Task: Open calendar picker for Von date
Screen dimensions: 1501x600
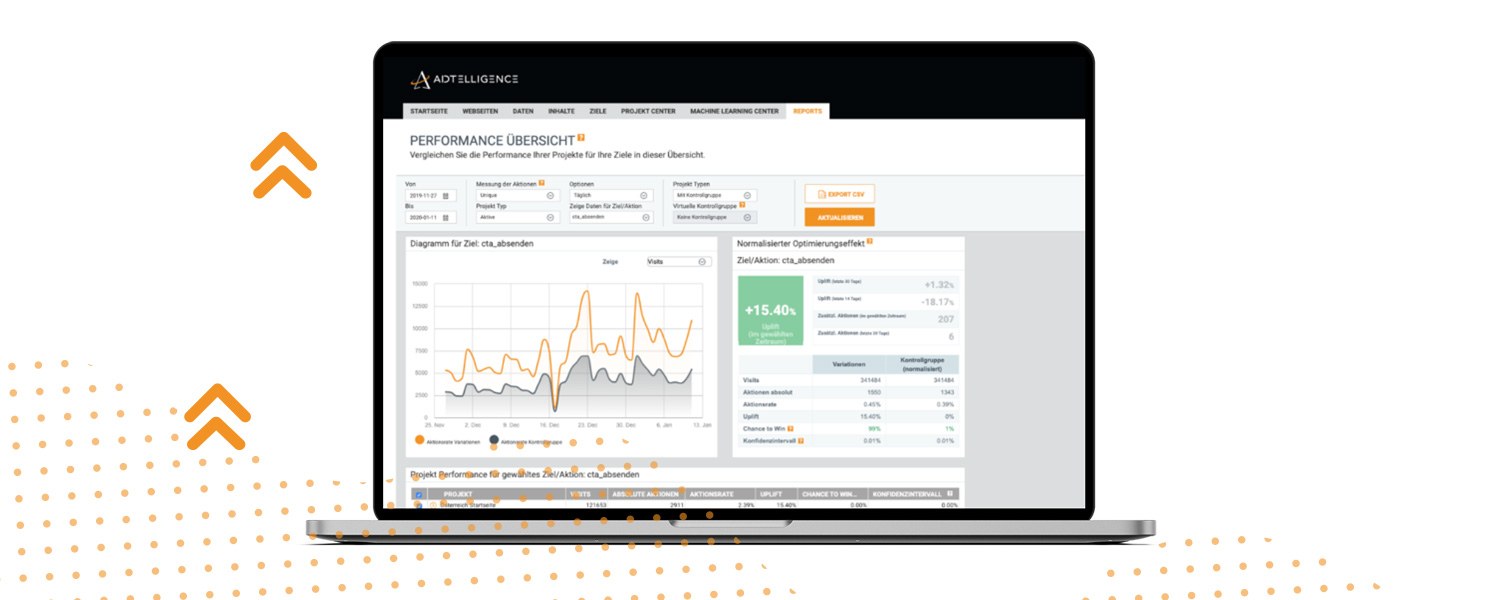Action: (446, 196)
